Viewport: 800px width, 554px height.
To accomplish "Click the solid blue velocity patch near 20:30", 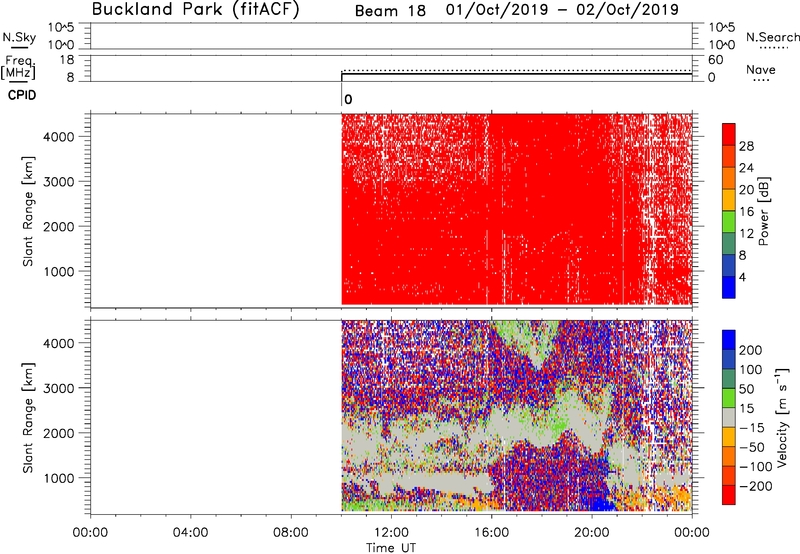I will [601, 502].
